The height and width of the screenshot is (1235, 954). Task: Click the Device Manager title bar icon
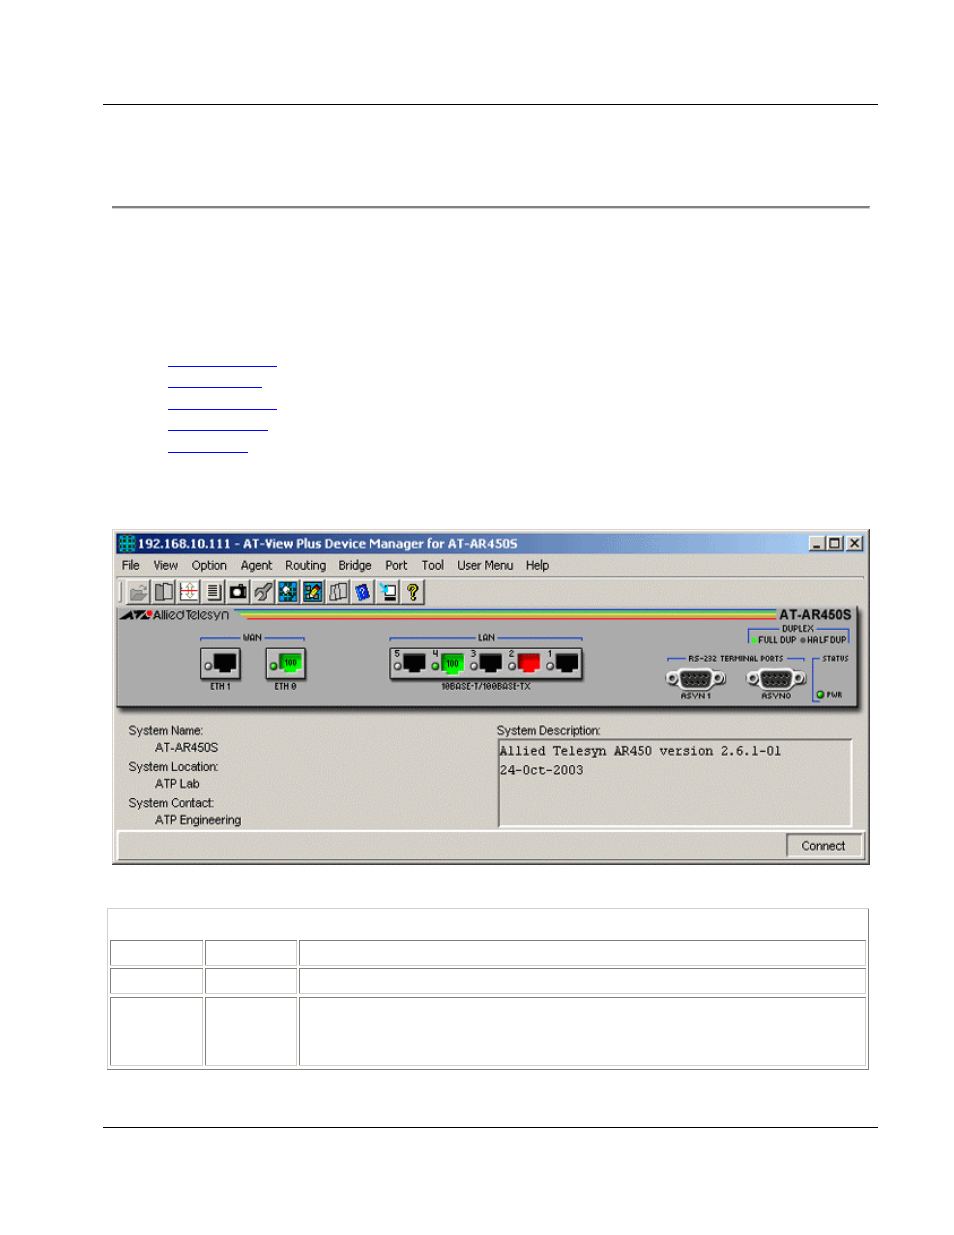127,543
